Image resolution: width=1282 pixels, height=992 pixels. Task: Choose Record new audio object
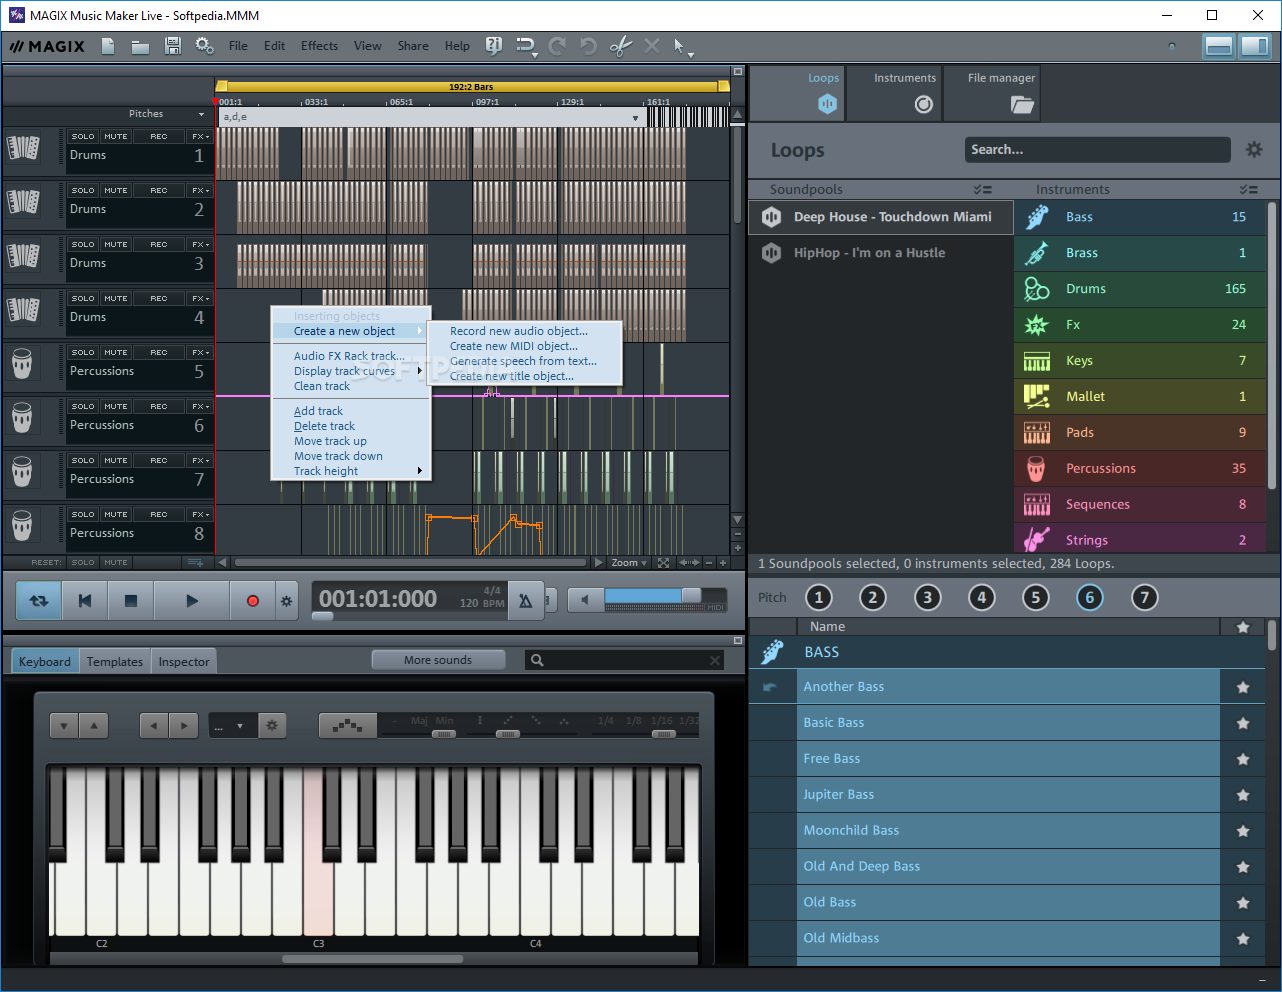(519, 331)
